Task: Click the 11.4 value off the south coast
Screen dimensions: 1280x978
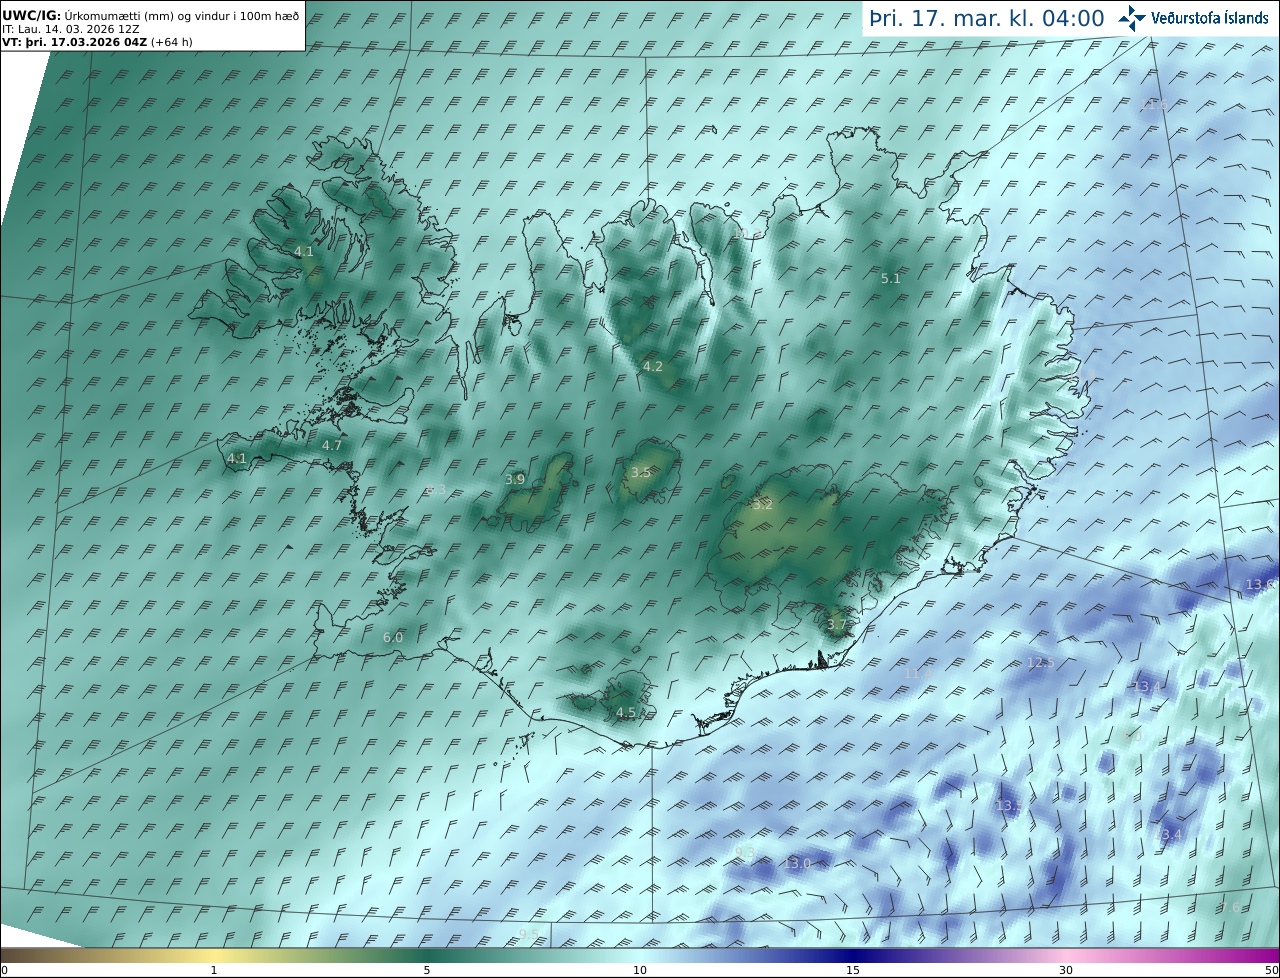Action: pyautogui.click(x=918, y=675)
